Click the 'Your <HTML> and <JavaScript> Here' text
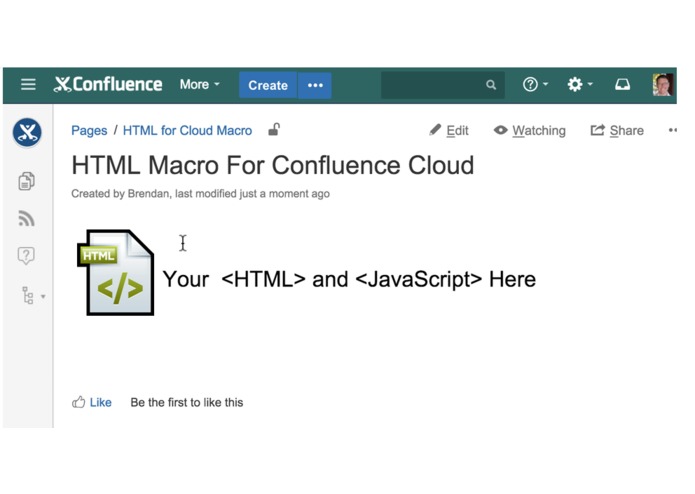Screen dimensions: 695x494 coord(349,280)
